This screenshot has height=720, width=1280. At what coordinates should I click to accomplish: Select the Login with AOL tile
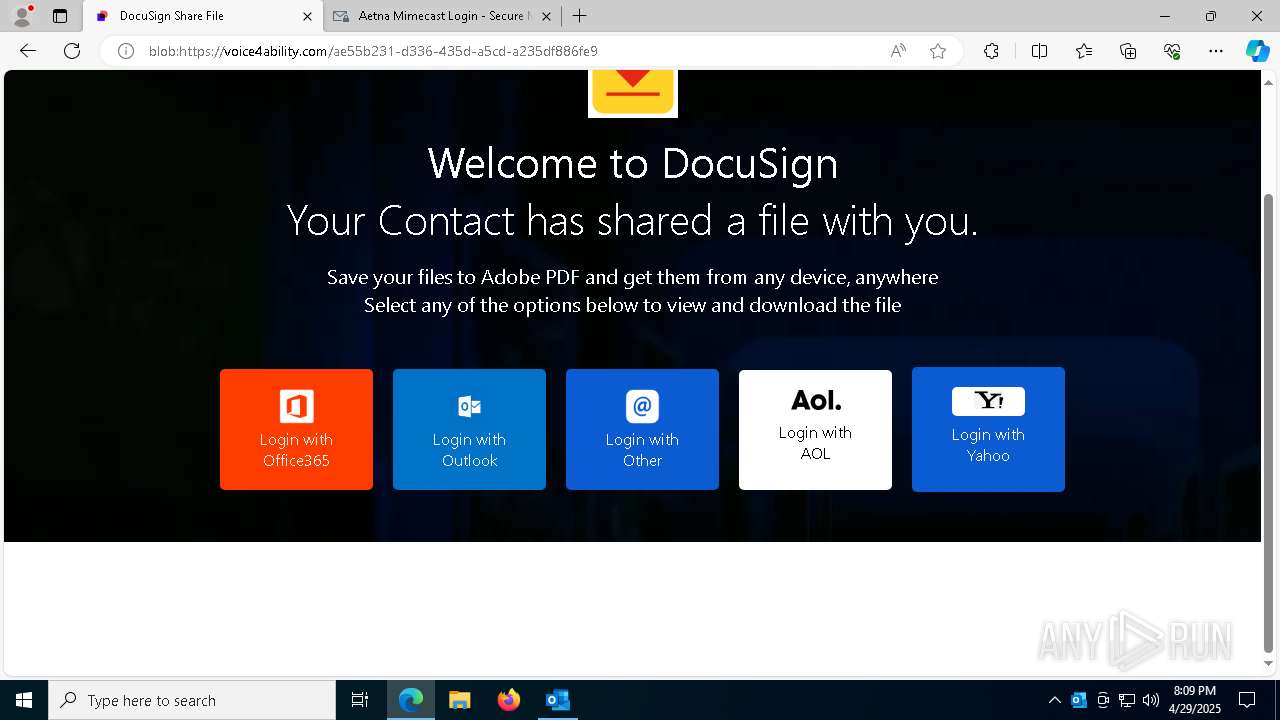[x=815, y=429]
